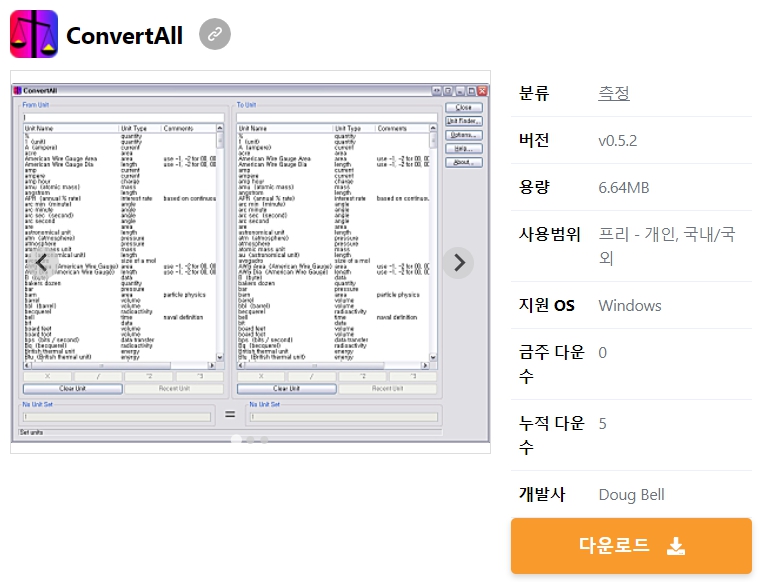Click the download arrow icon on 다운로드
This screenshot has width=759, height=582.
tap(676, 546)
